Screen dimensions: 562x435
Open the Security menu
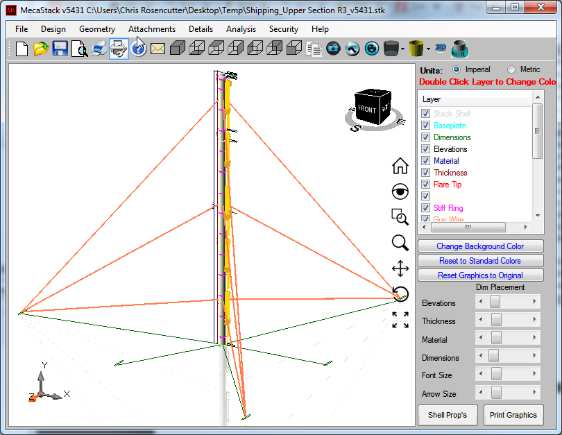tap(284, 29)
